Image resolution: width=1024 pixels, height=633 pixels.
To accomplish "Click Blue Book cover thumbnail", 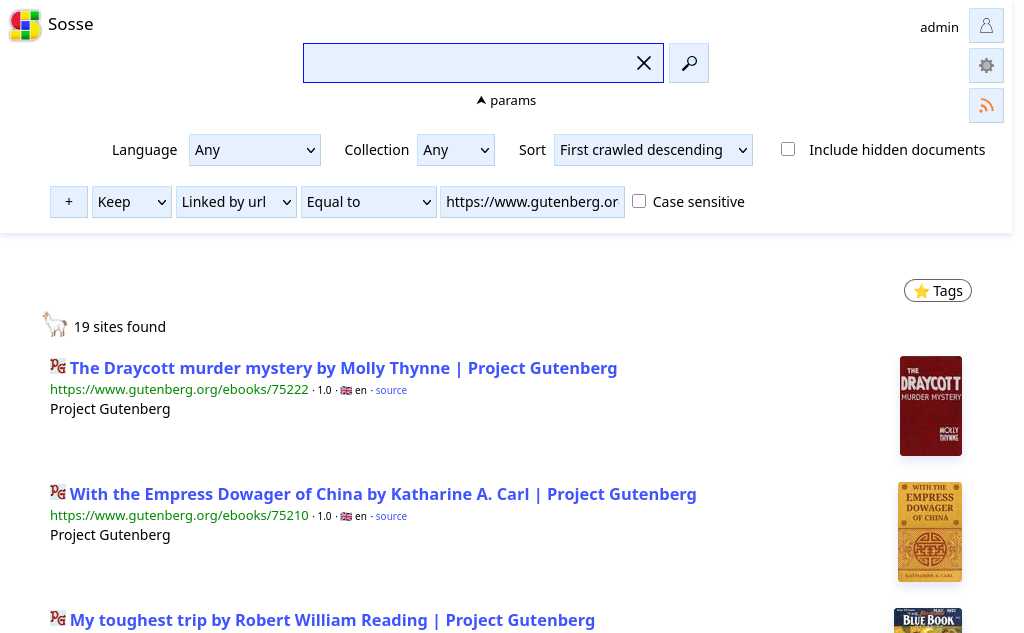I will point(928,621).
